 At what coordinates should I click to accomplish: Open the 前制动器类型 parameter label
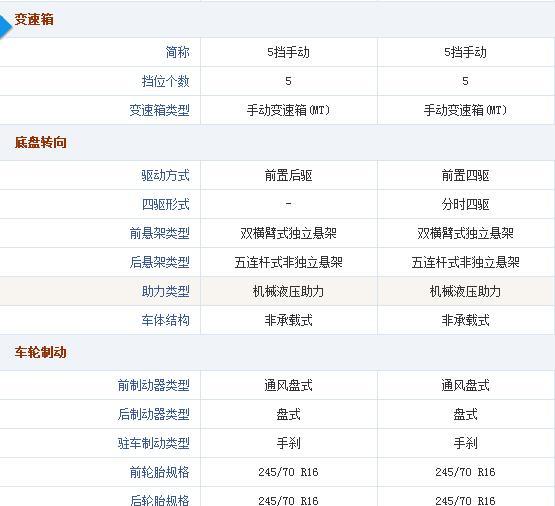pyautogui.click(x=154, y=385)
